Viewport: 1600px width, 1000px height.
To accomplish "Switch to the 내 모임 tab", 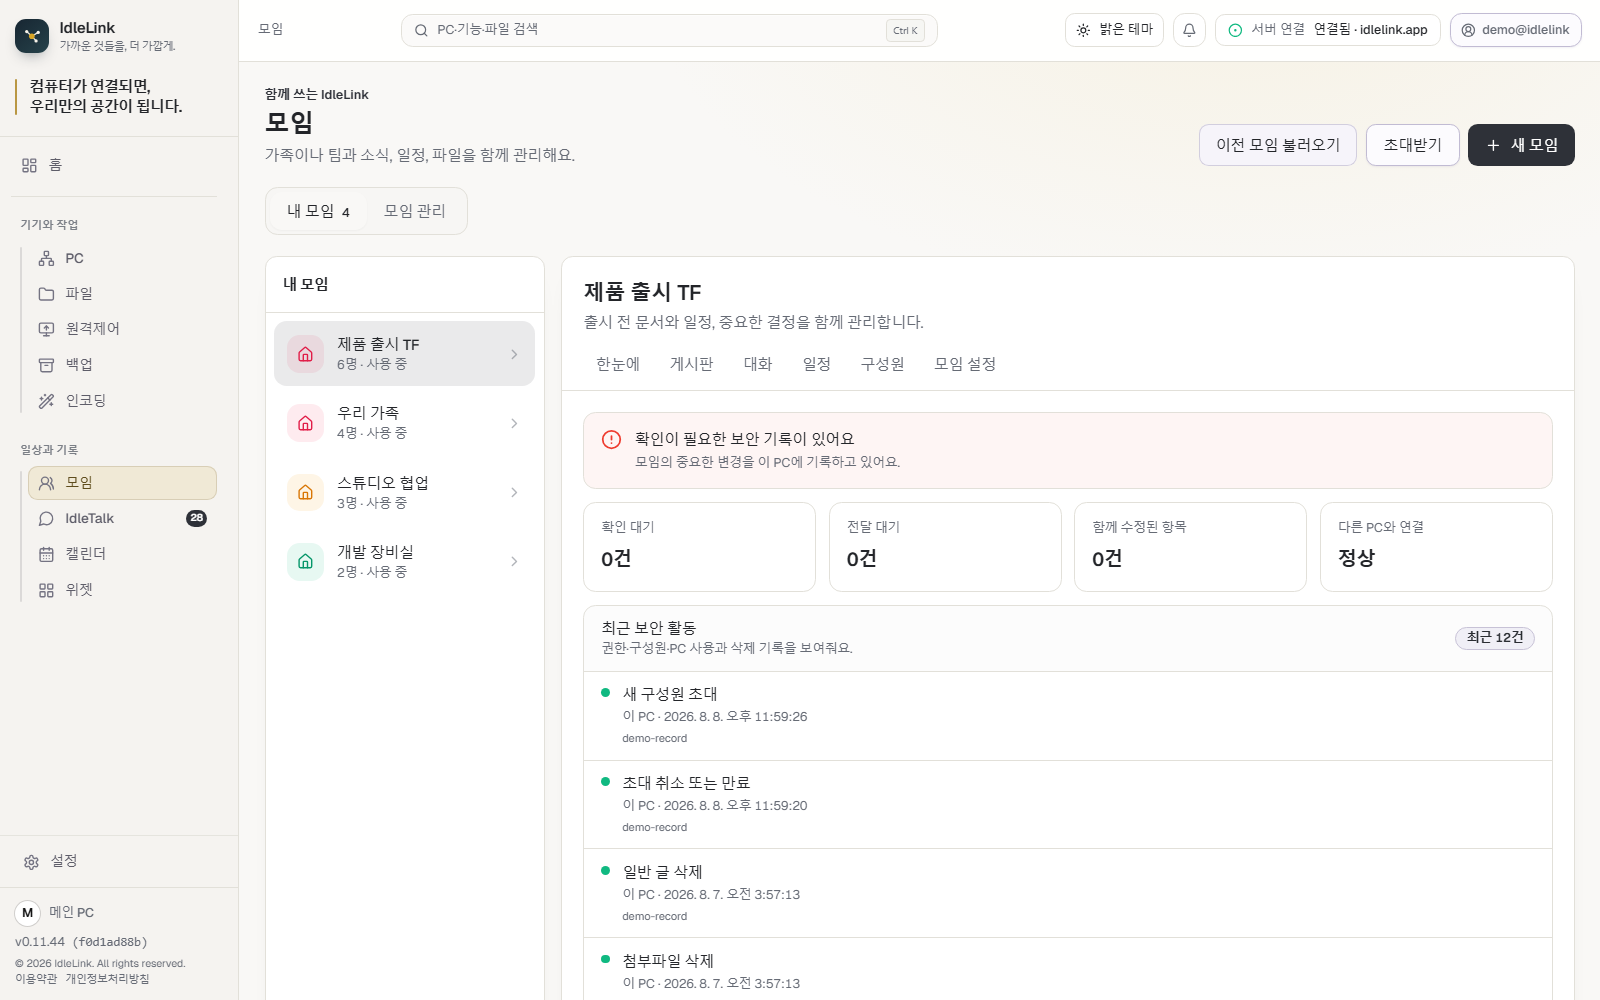I will [x=318, y=211].
